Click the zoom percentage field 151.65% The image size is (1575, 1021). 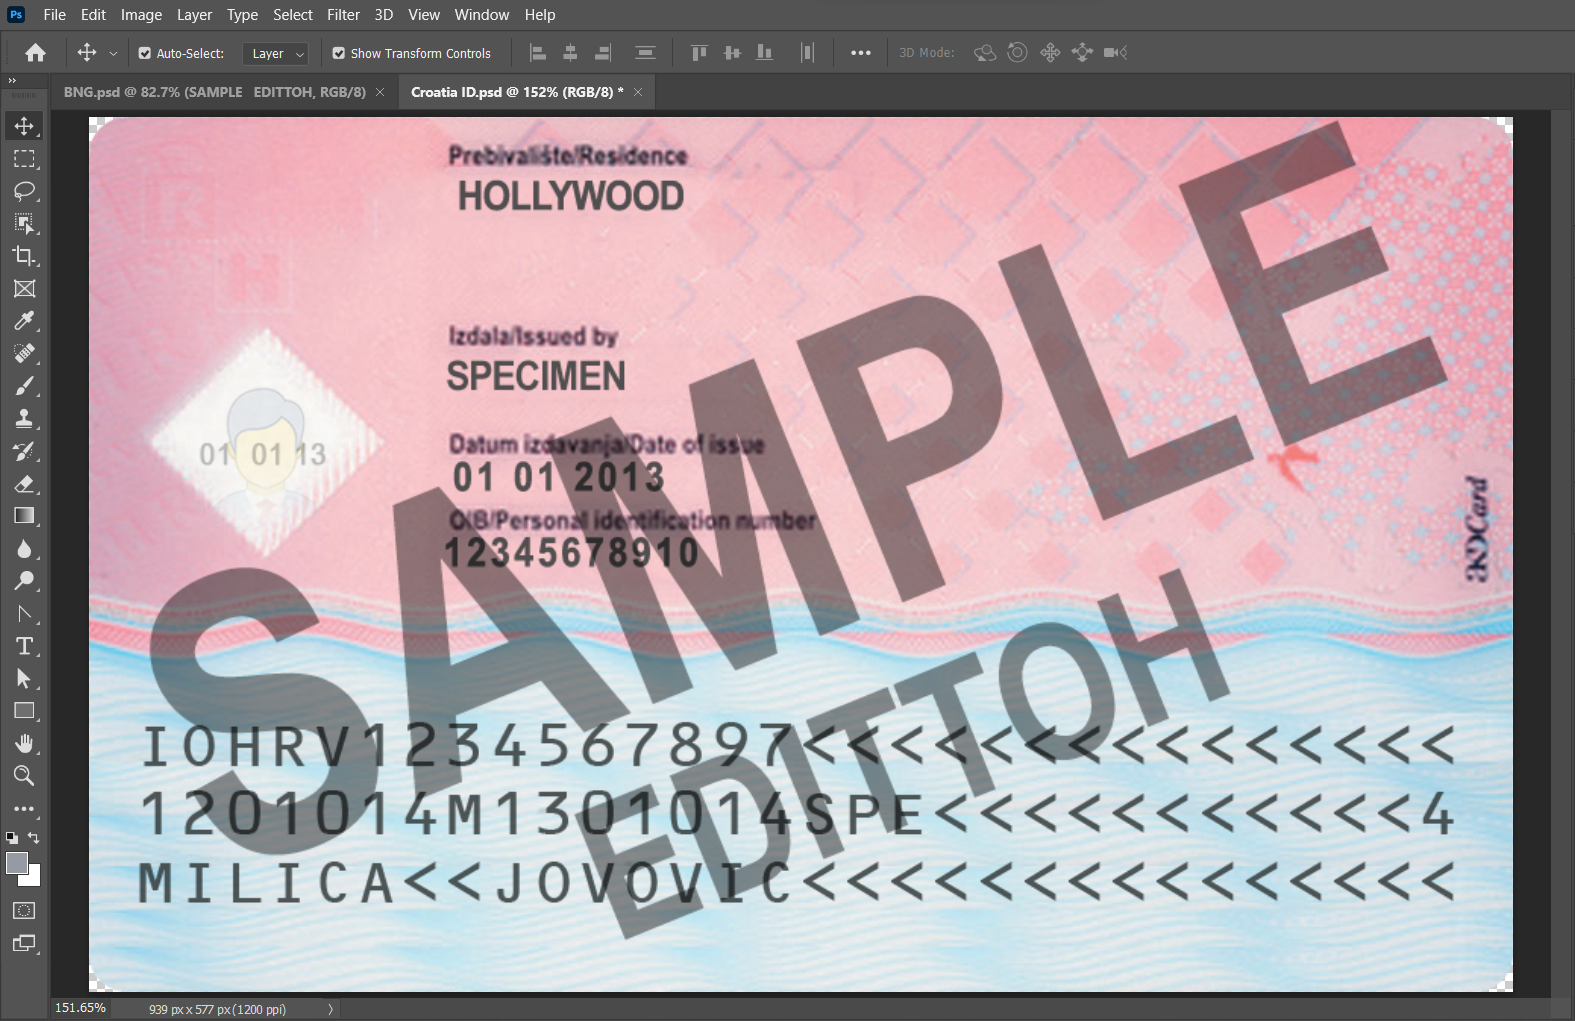coord(80,1008)
